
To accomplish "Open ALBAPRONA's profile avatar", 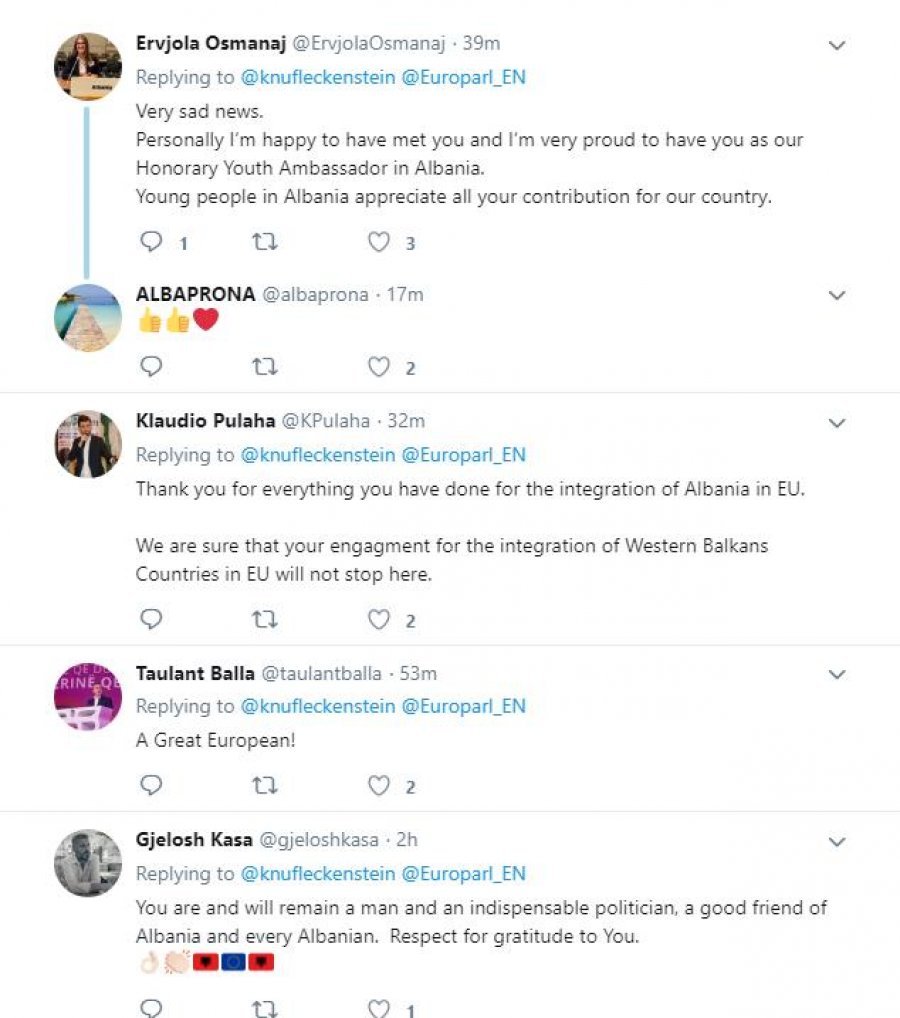I will (88, 318).
